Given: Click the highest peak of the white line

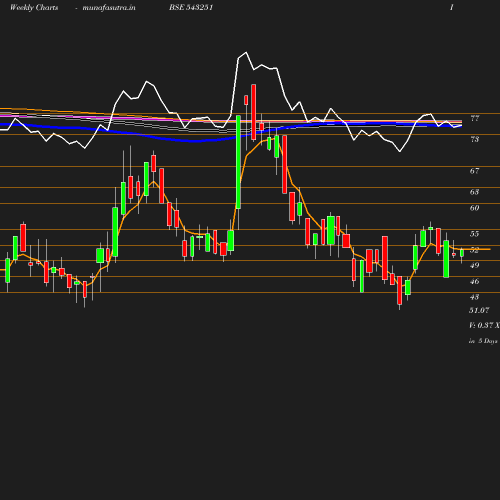Looking at the screenshot, I should pos(246,53).
